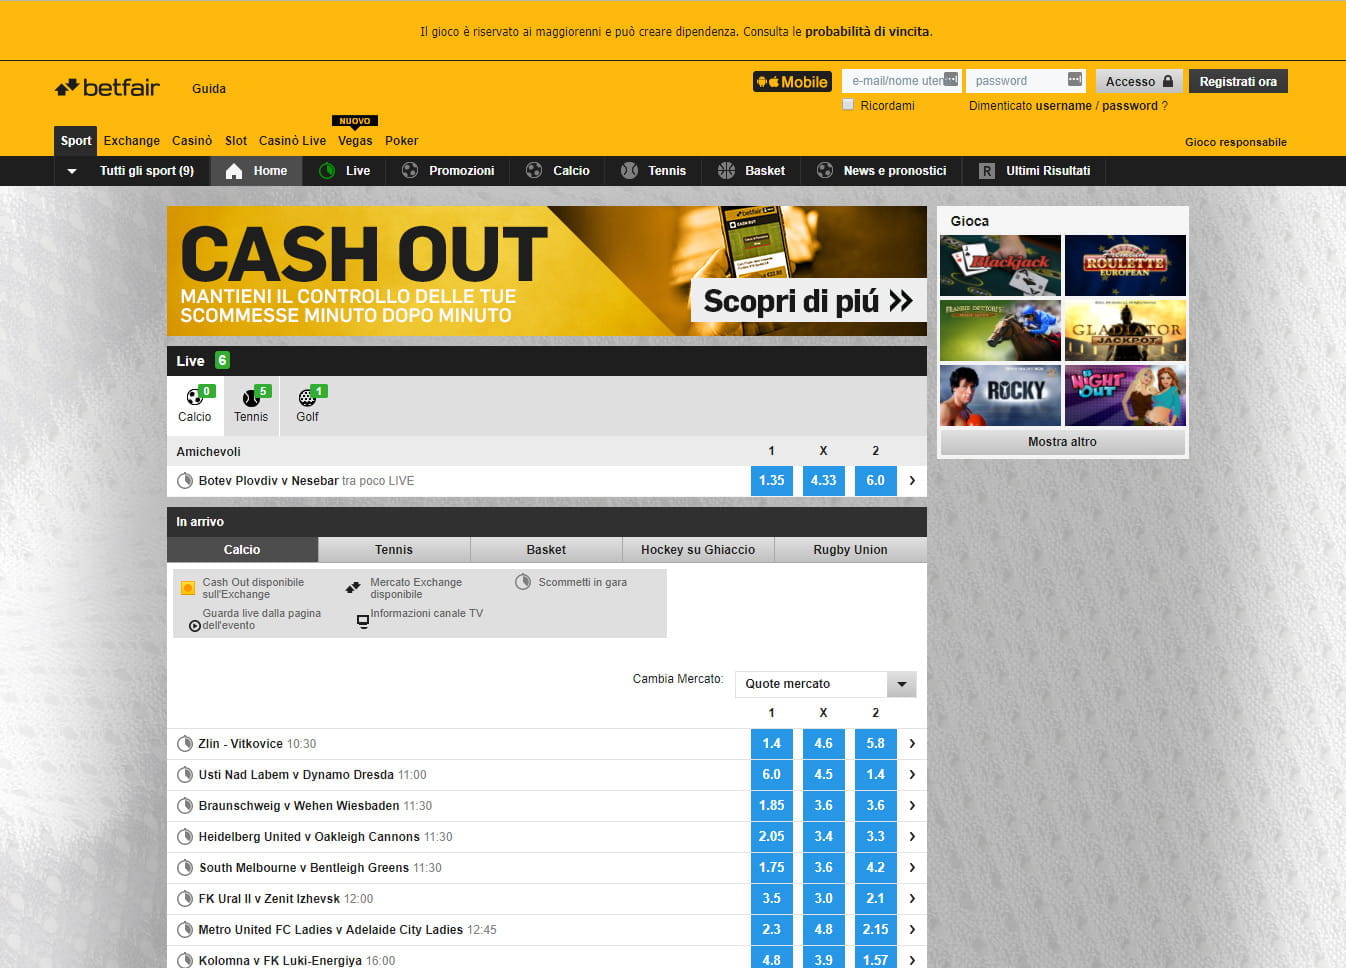Open the Home icon in navigation bar
This screenshot has width=1346, height=968.
234,171
